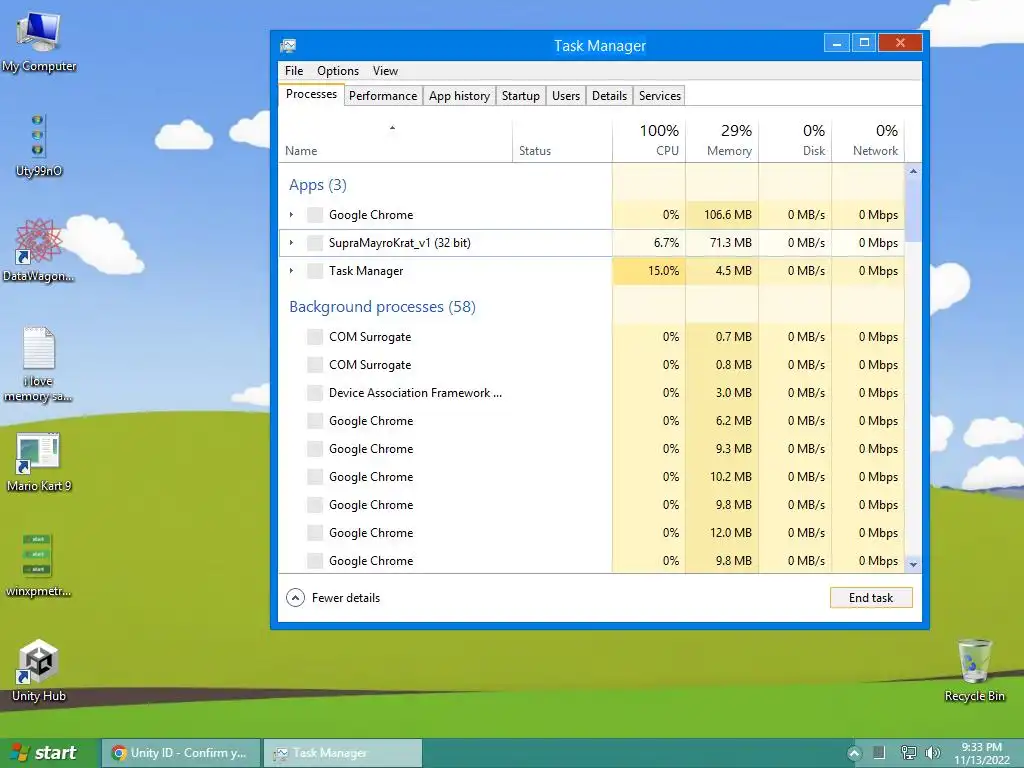Open the File menu
Screen dimensions: 1024x768
tap(294, 71)
